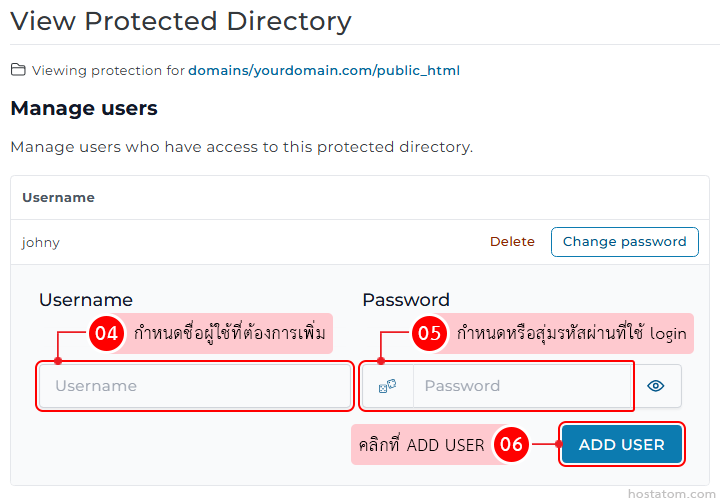Focus the Username input field
The height and width of the screenshot is (502, 720).
[x=196, y=386]
